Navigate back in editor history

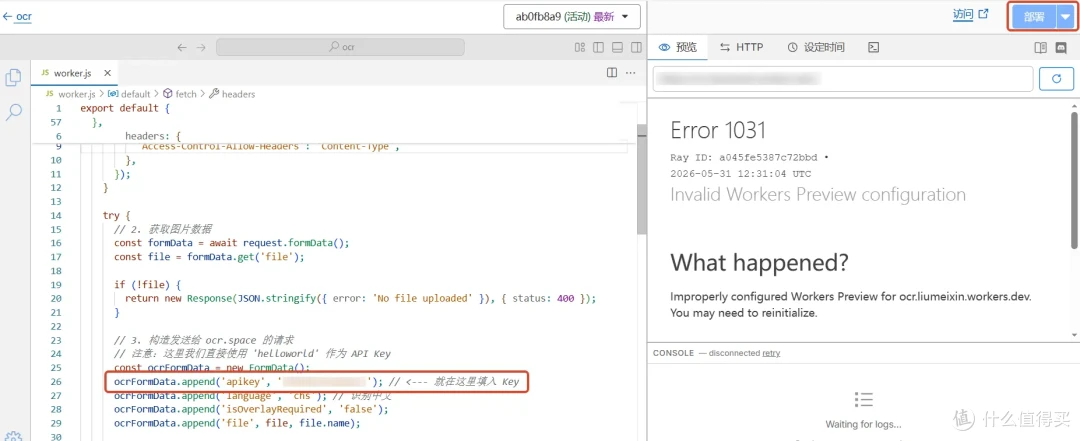(182, 48)
